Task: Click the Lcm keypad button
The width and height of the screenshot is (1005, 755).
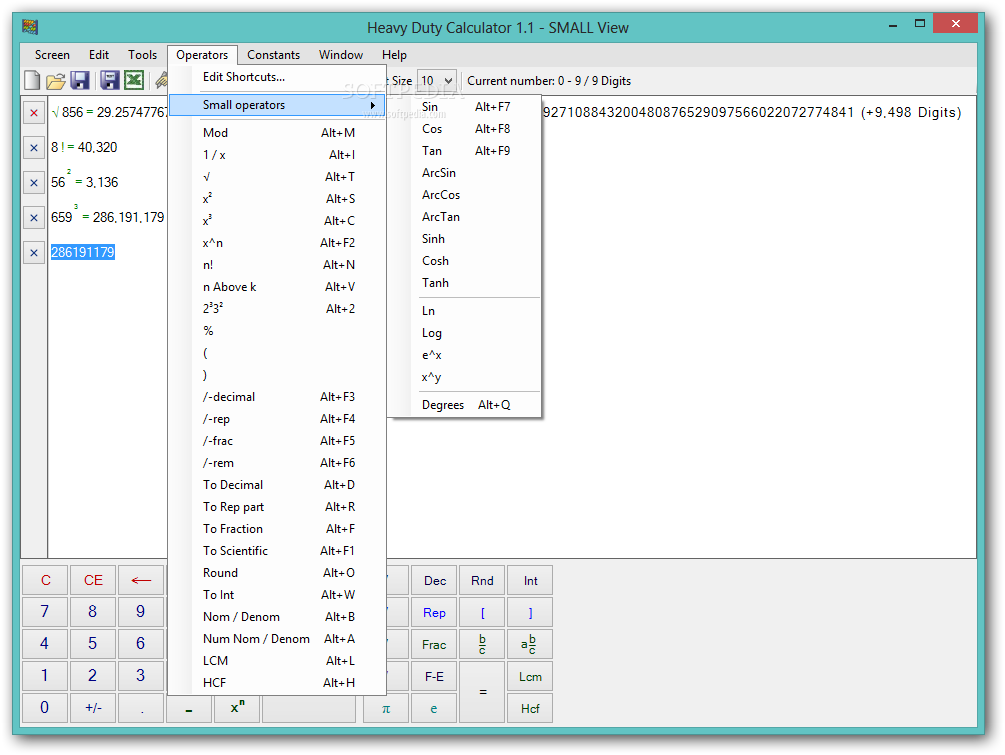Action: click(x=529, y=676)
